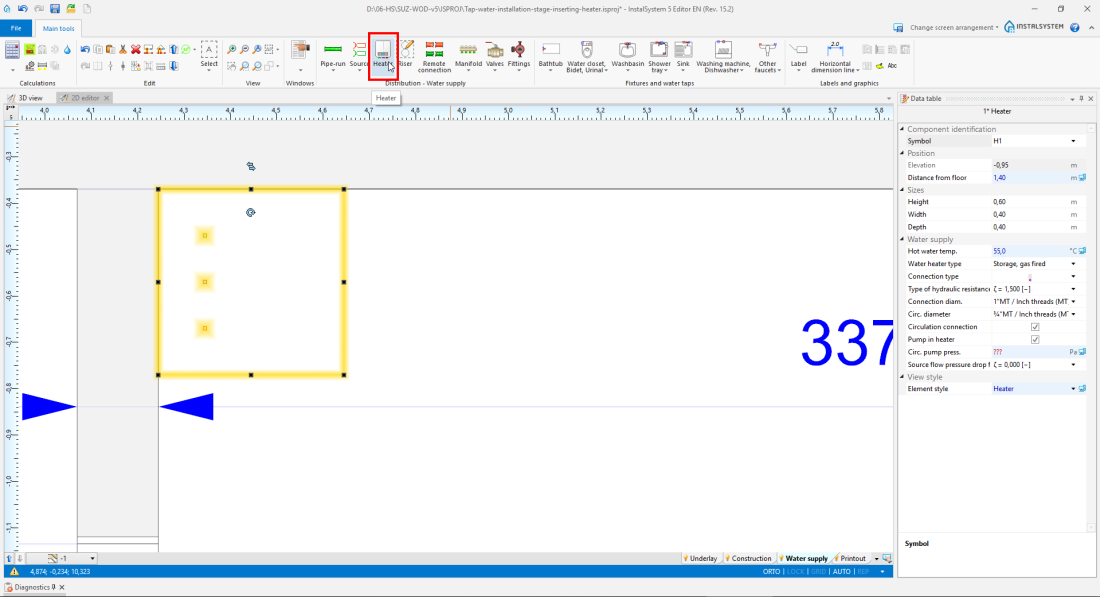Toggle the Pump in heater checkbox

pyautogui.click(x=1035, y=340)
